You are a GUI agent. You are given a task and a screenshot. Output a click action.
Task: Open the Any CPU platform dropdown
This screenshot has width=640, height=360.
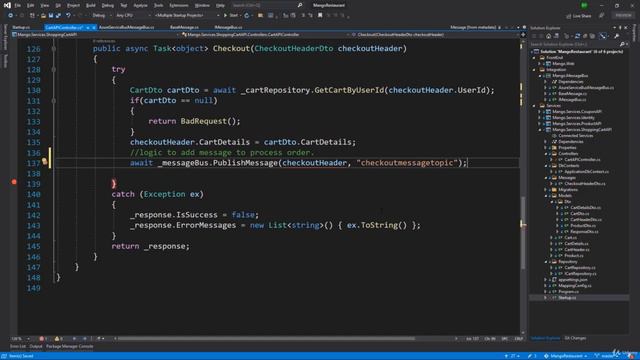[x=133, y=15]
